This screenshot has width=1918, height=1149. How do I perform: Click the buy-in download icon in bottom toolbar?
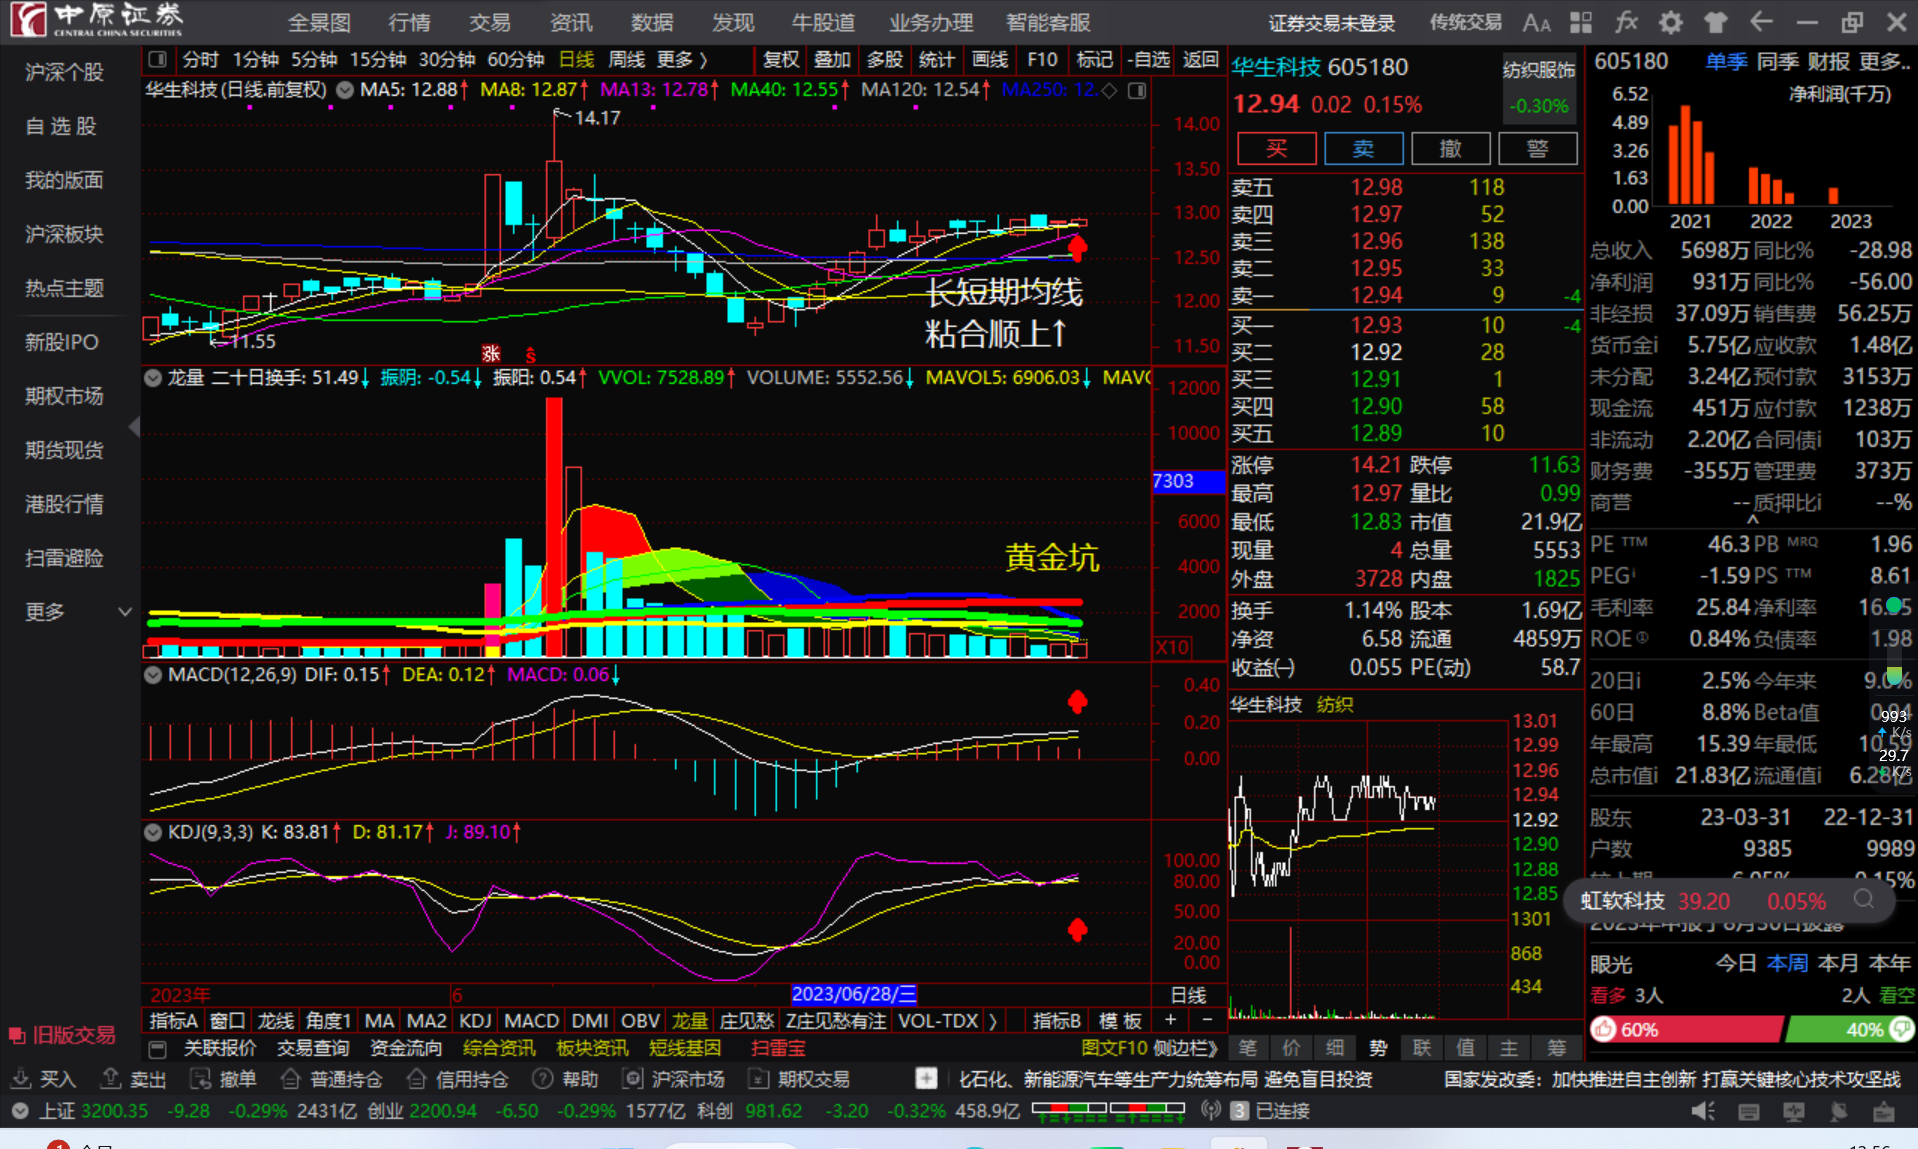tap(20, 1079)
